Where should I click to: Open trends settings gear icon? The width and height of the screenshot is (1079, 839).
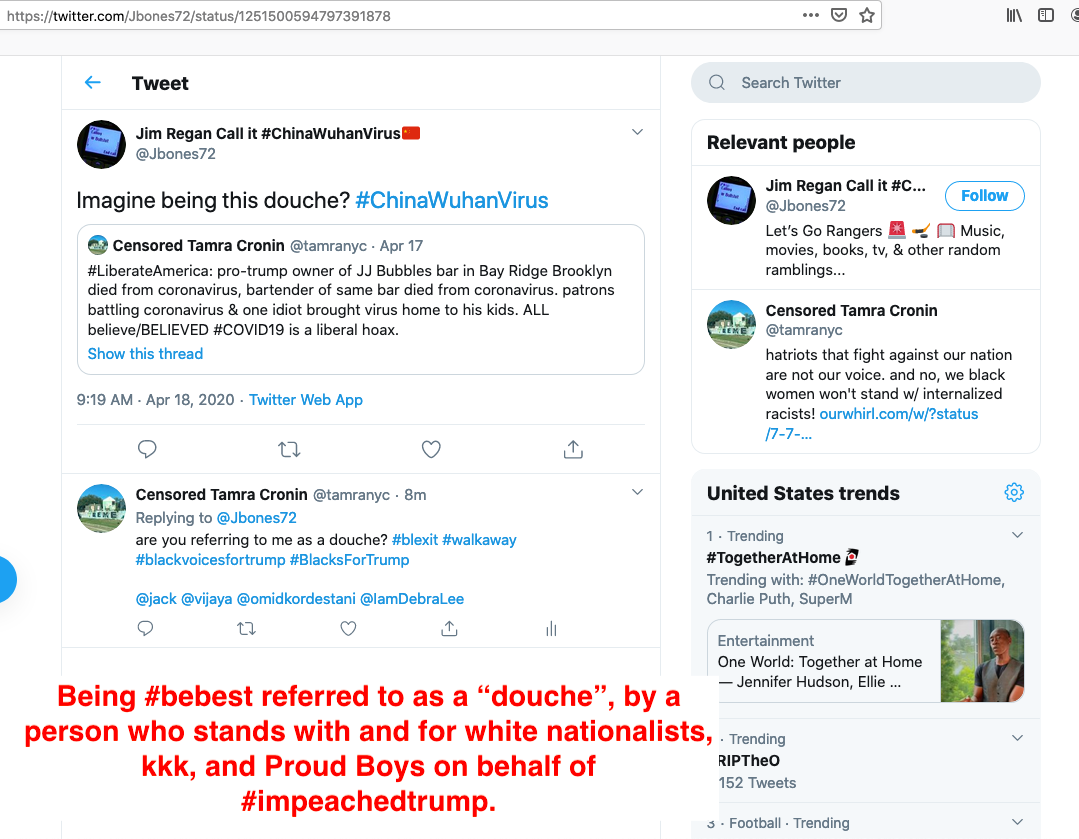[x=1014, y=492]
